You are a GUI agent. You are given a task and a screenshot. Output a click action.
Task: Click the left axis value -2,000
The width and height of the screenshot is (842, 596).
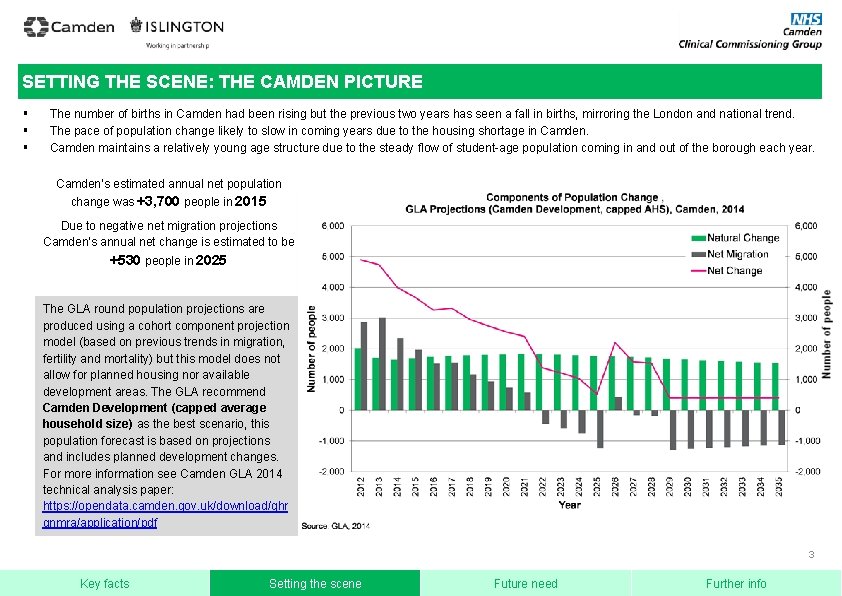pyautogui.click(x=332, y=471)
